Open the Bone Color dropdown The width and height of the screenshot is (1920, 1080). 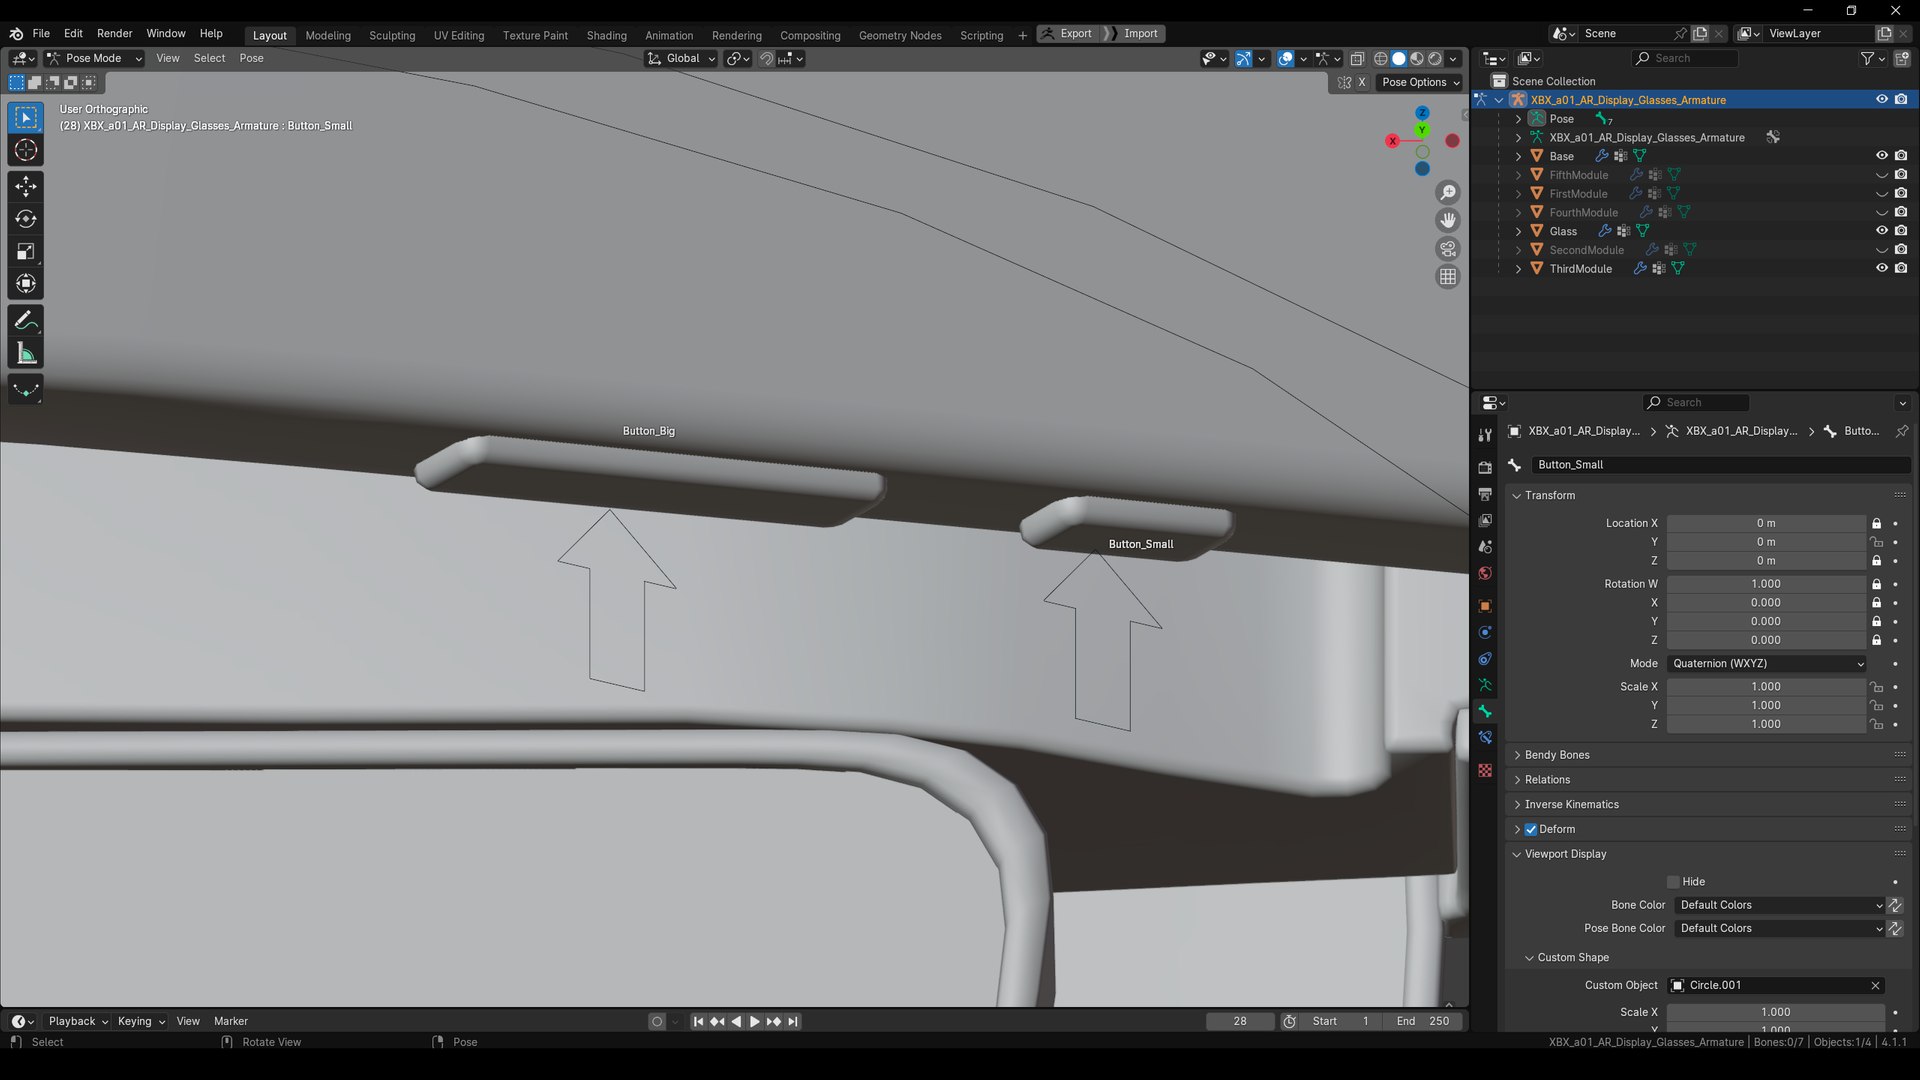tap(1779, 906)
